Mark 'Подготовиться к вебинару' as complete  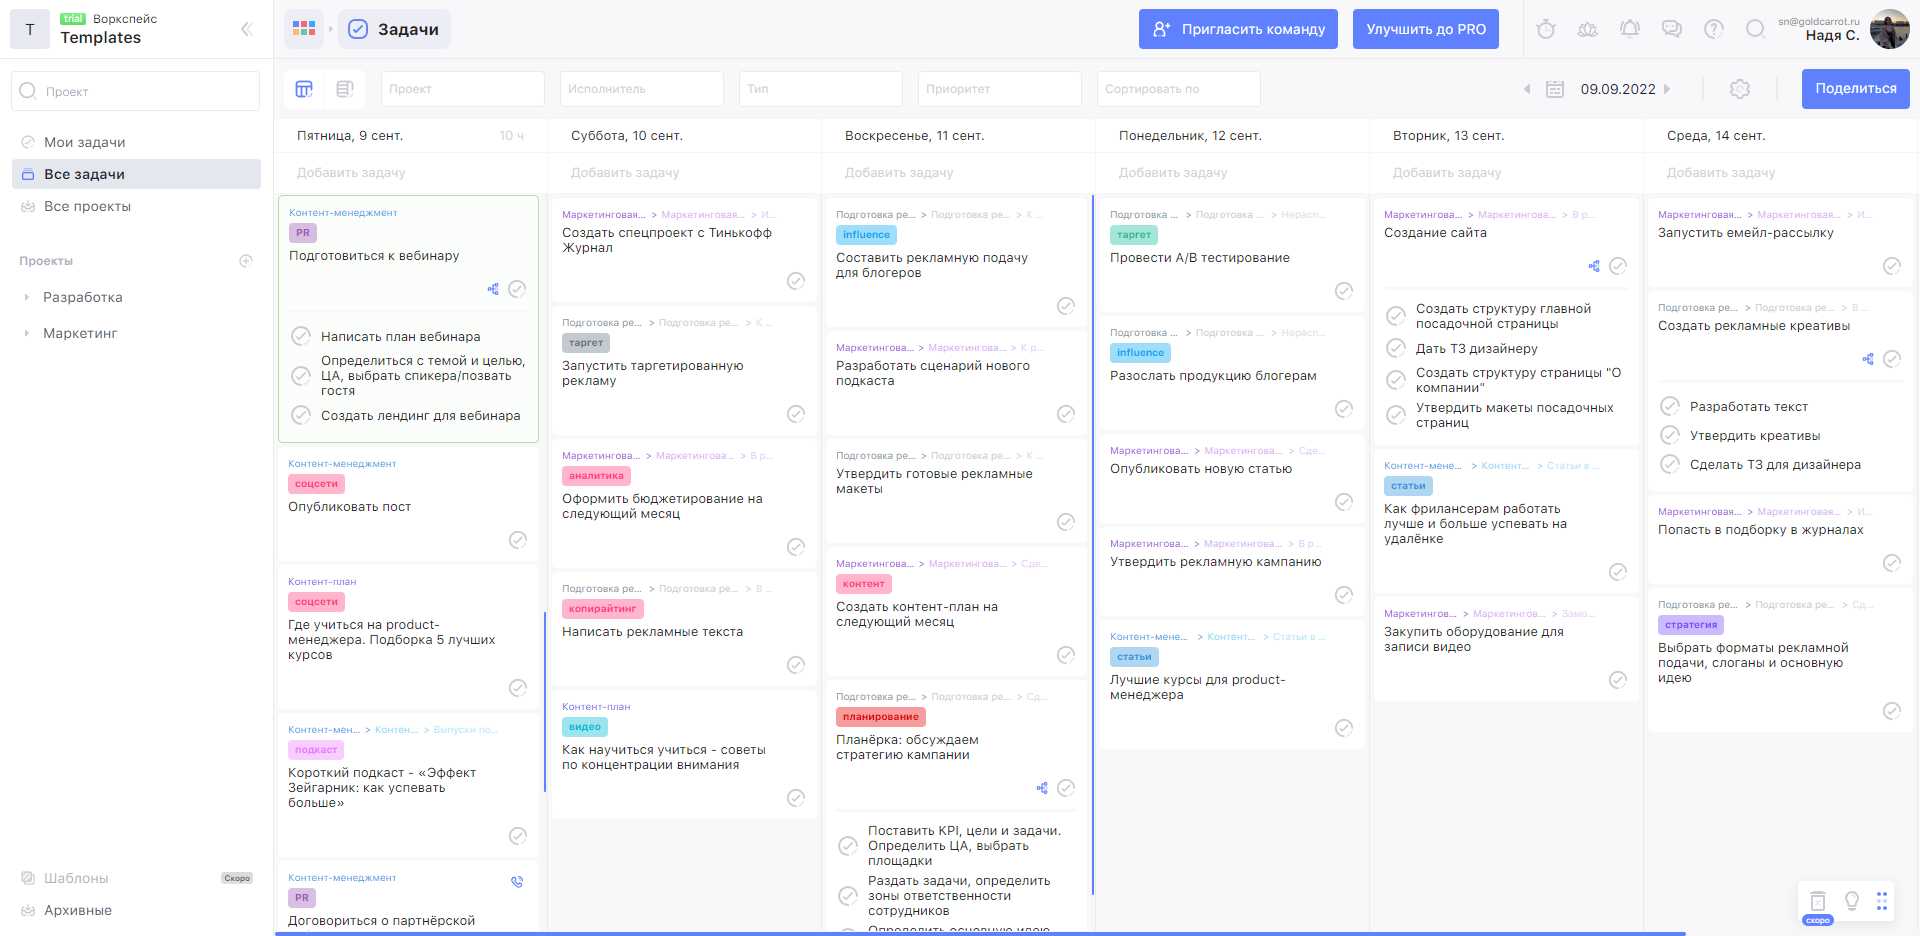click(517, 289)
